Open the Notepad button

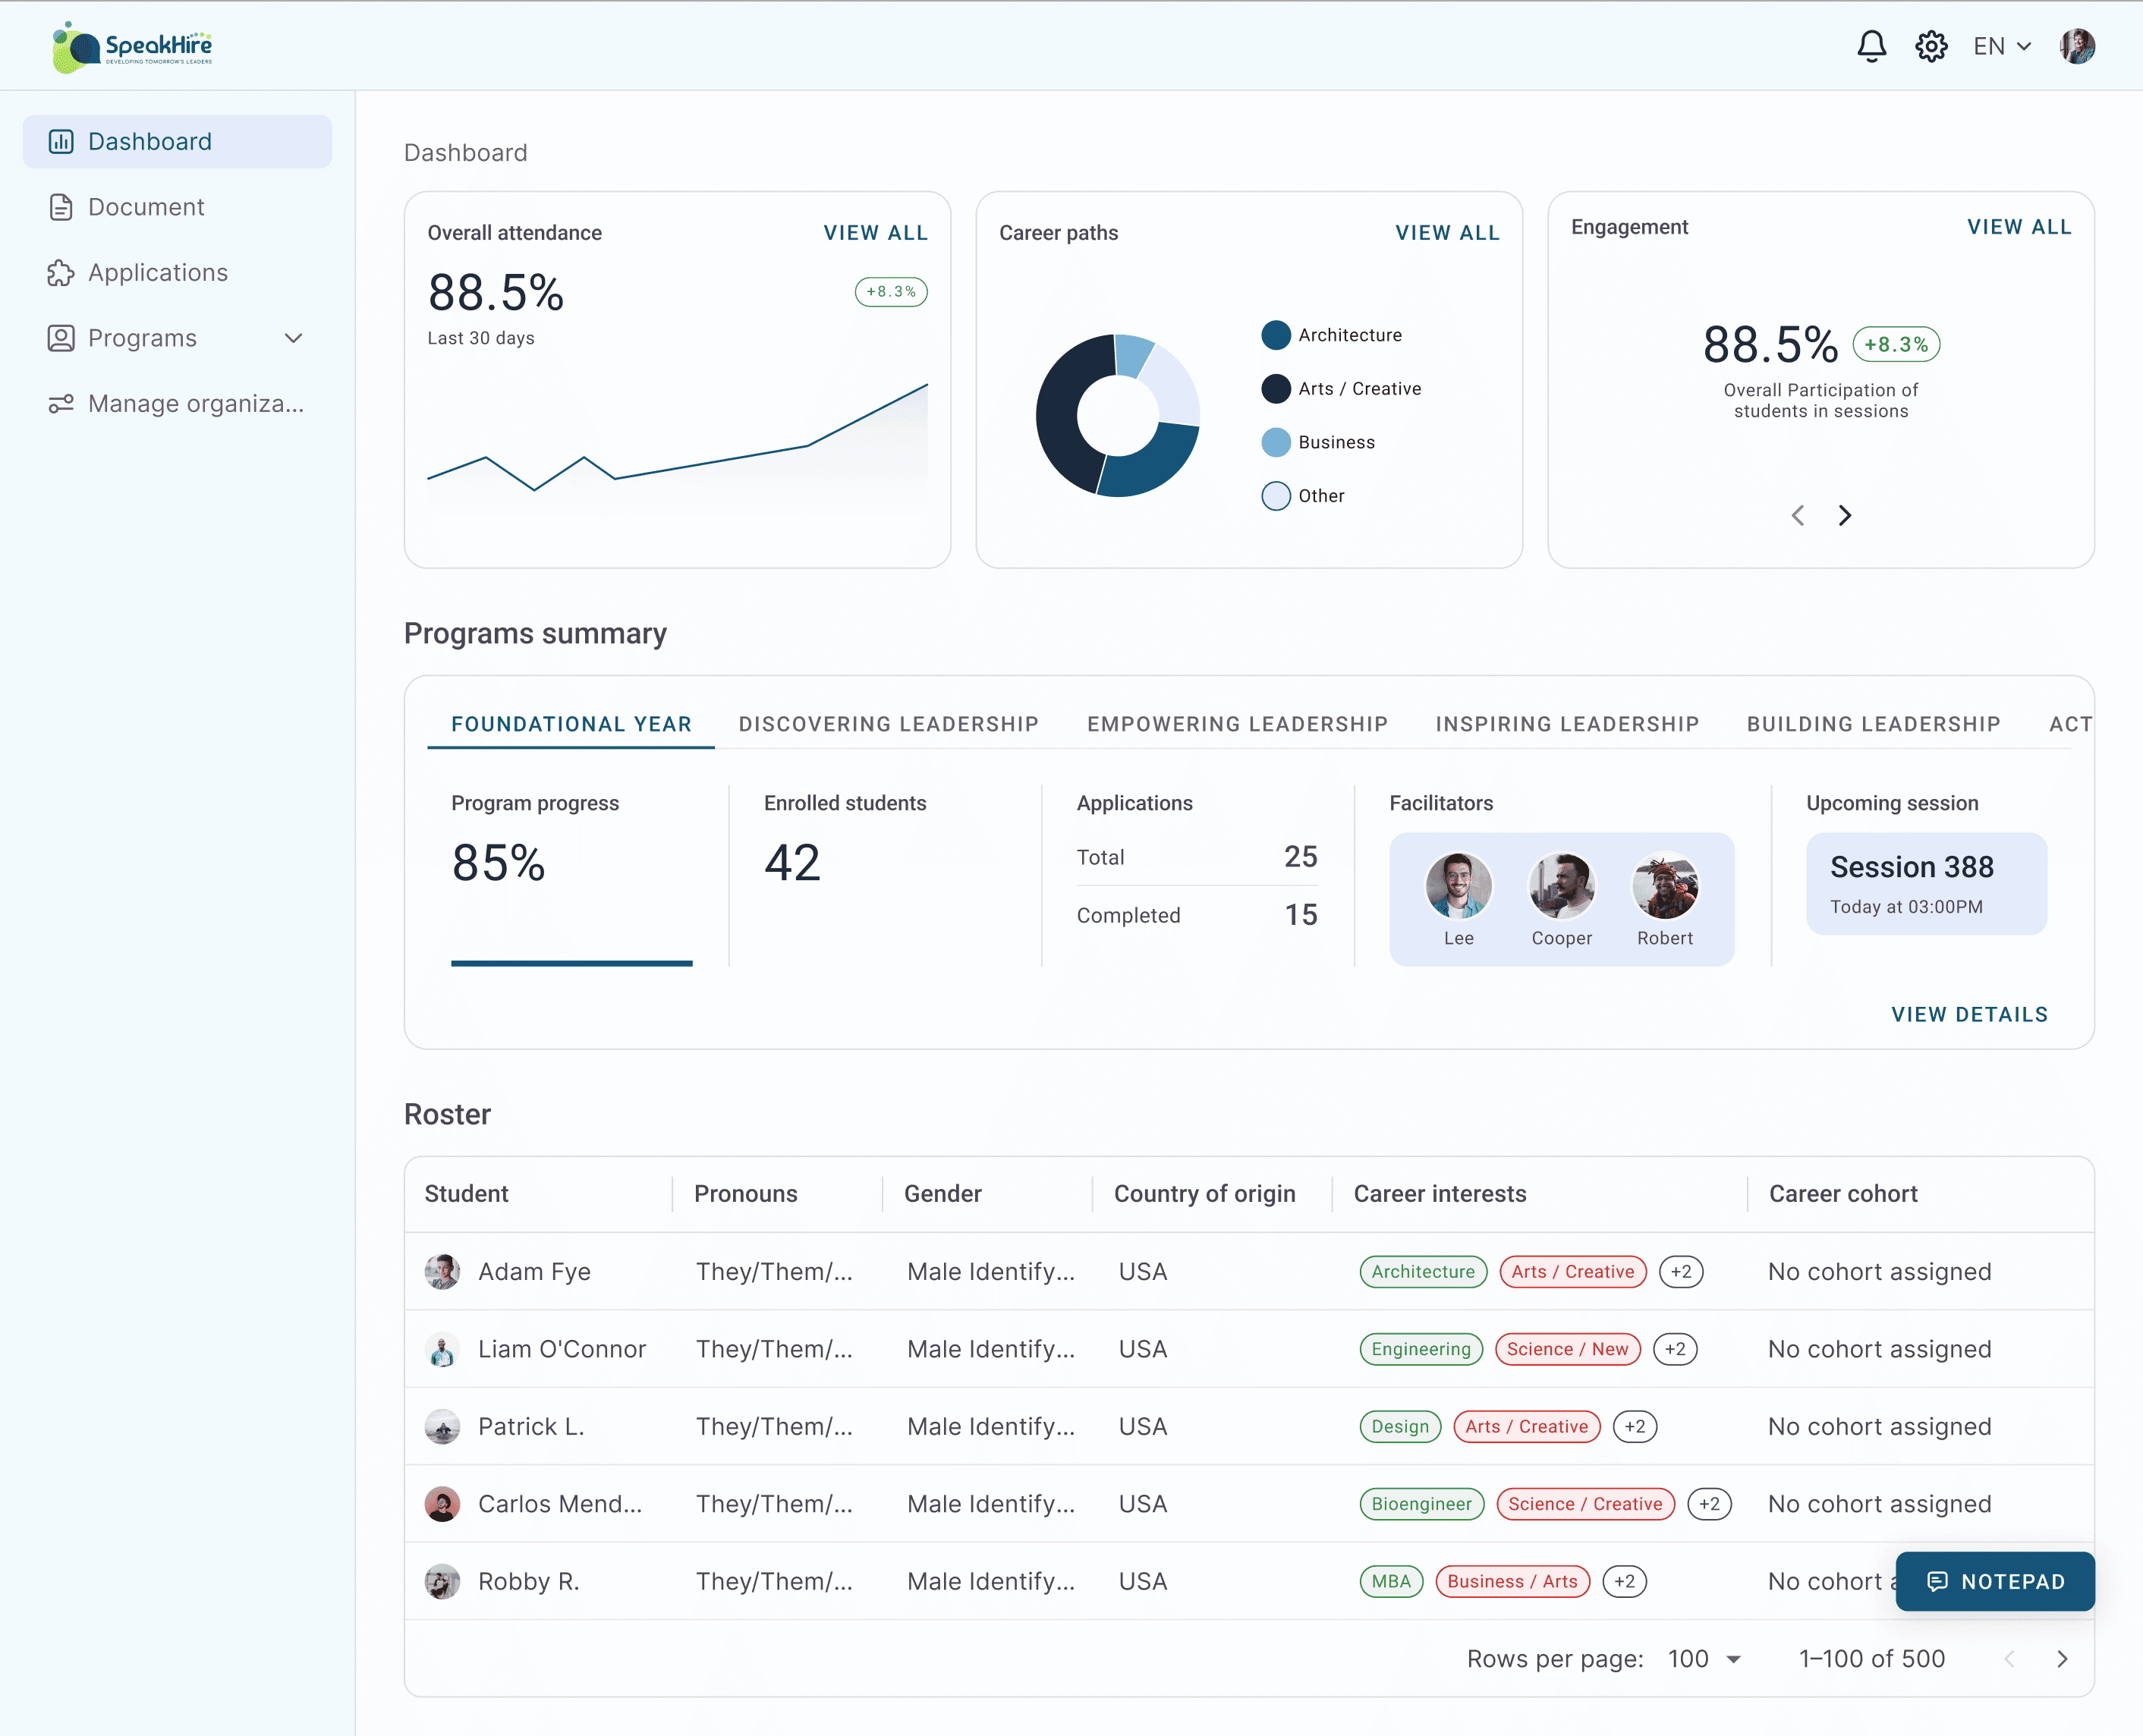point(1994,1581)
